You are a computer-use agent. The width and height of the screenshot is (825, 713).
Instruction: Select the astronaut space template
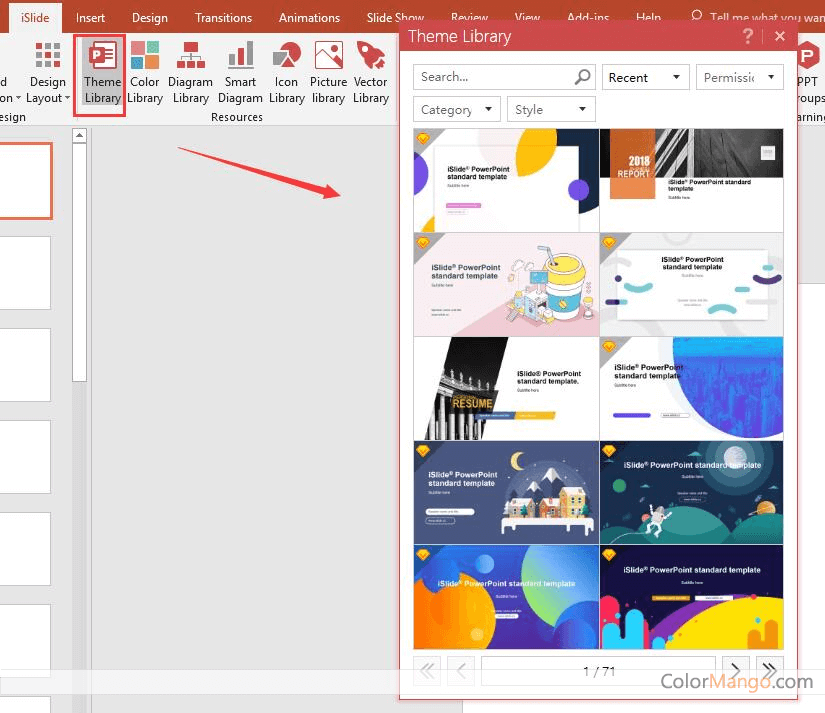(x=691, y=493)
